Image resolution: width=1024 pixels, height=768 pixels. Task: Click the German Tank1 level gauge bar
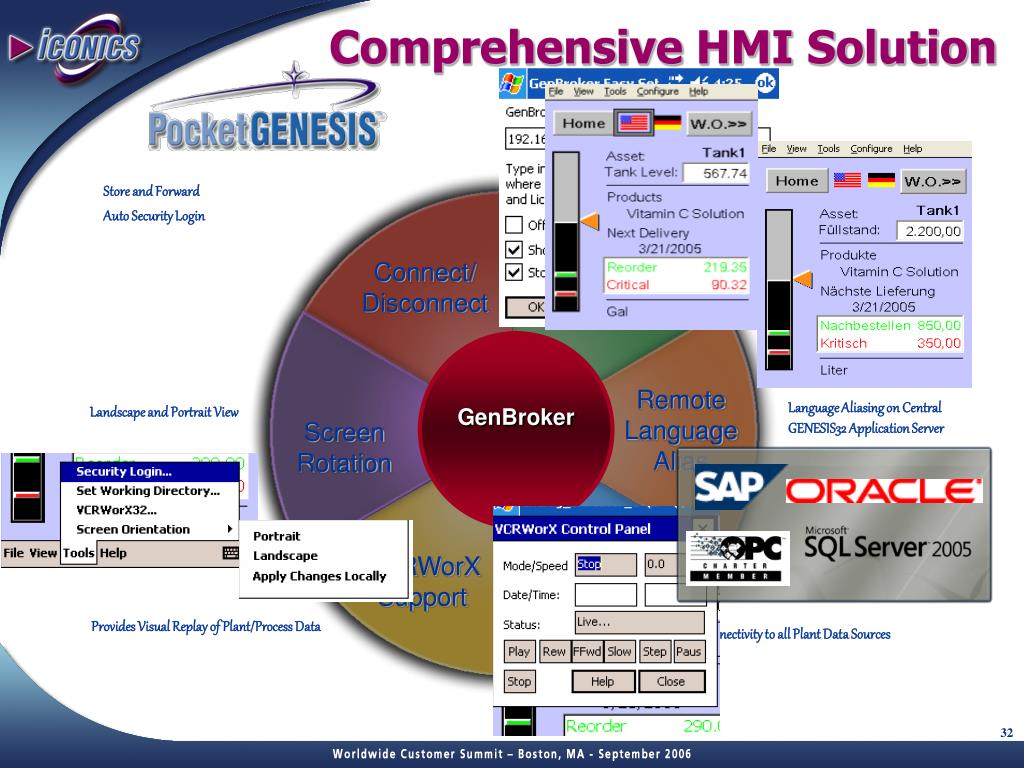[778, 289]
